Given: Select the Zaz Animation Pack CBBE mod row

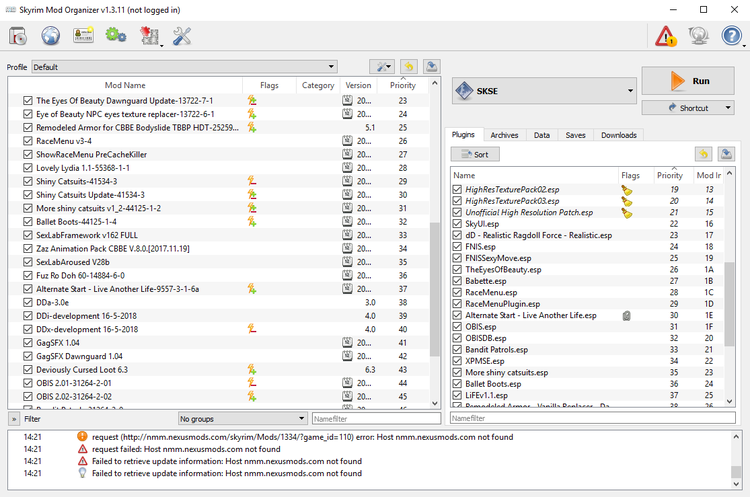Looking at the screenshot, I should click(x=219, y=248).
